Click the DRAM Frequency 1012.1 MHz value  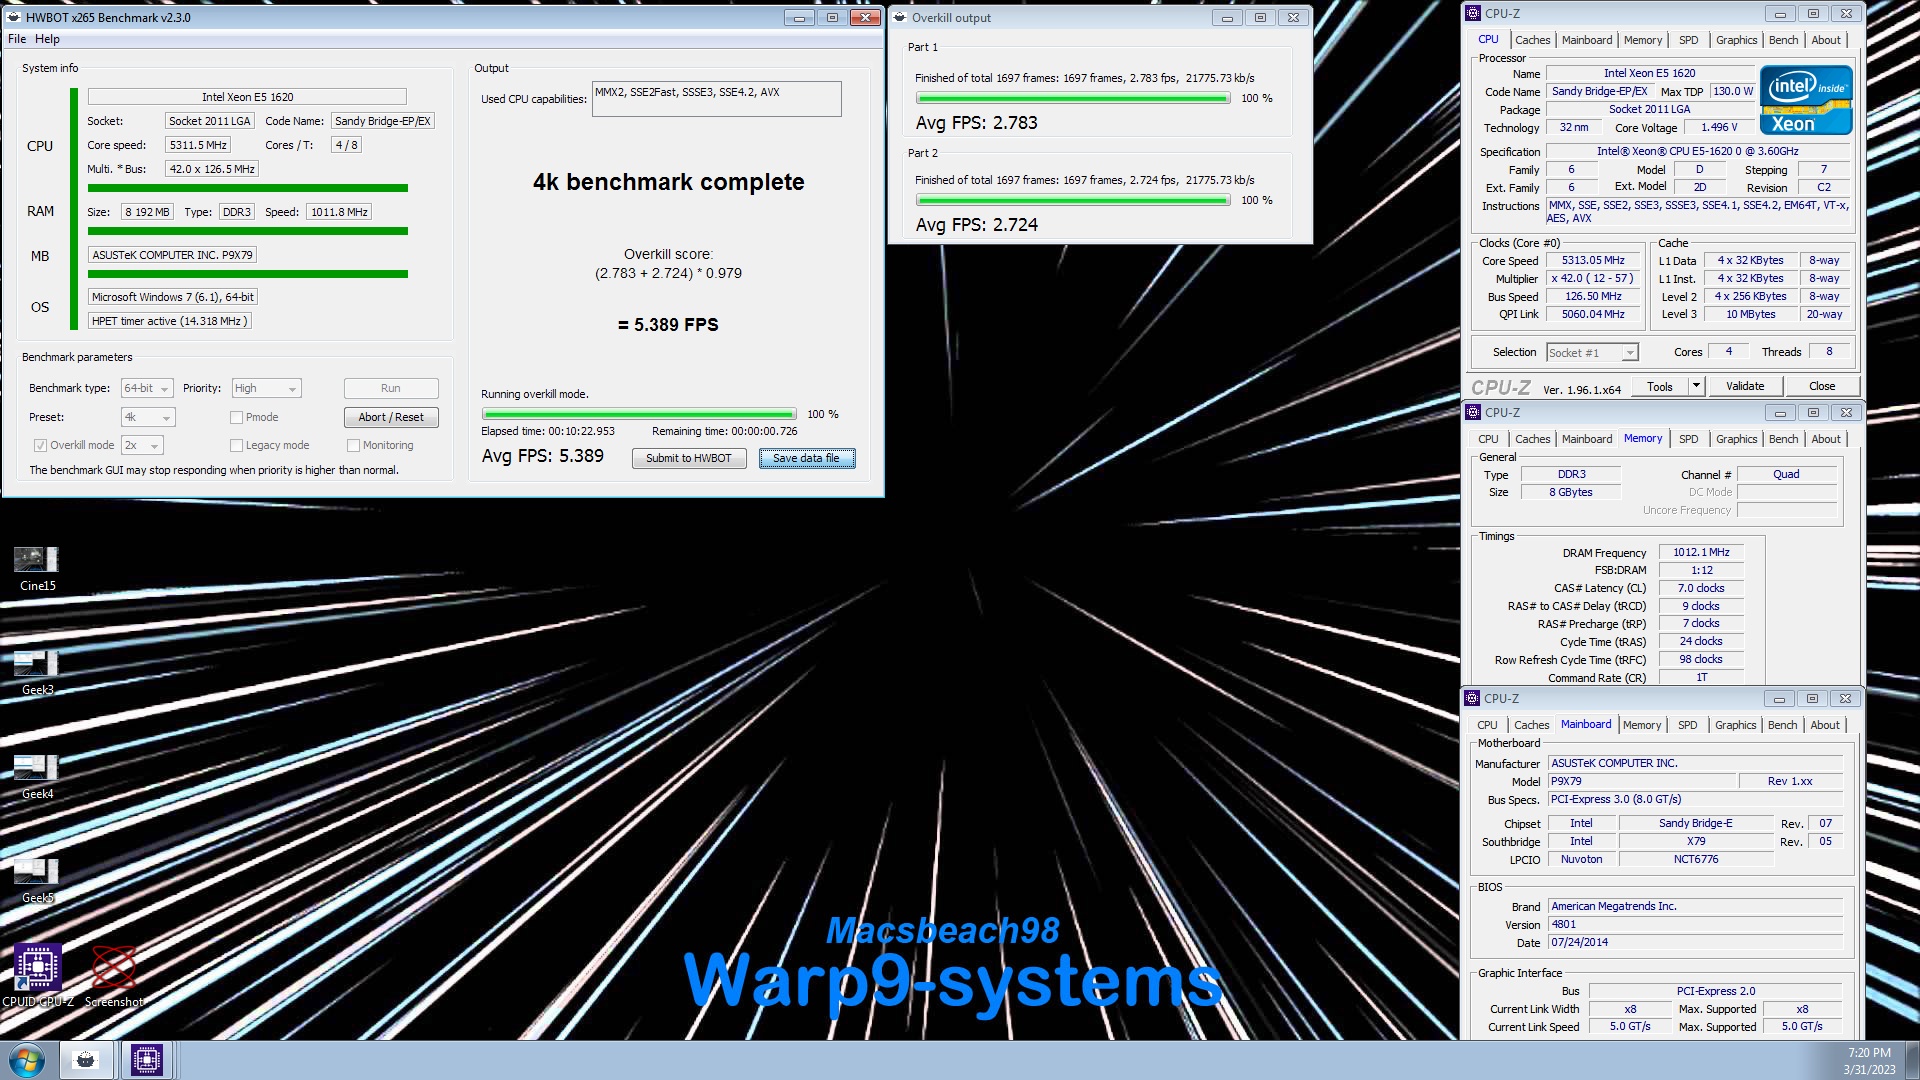1701,552
